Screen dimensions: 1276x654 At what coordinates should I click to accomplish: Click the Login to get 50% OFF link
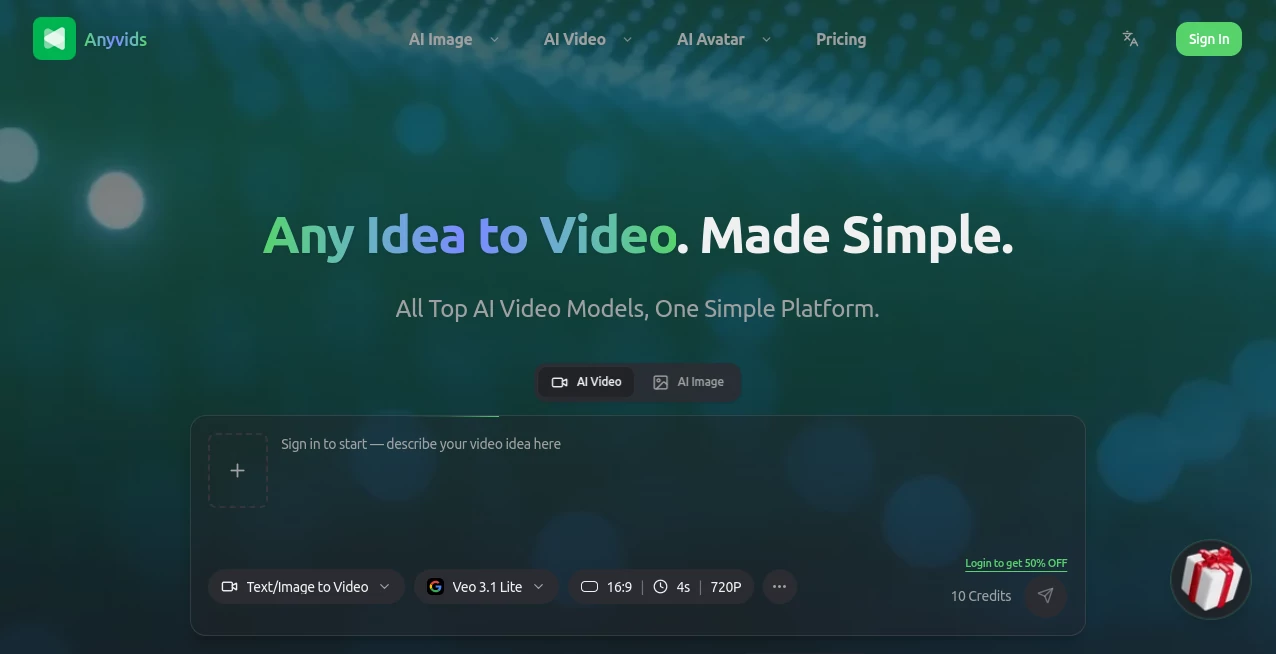1016,563
